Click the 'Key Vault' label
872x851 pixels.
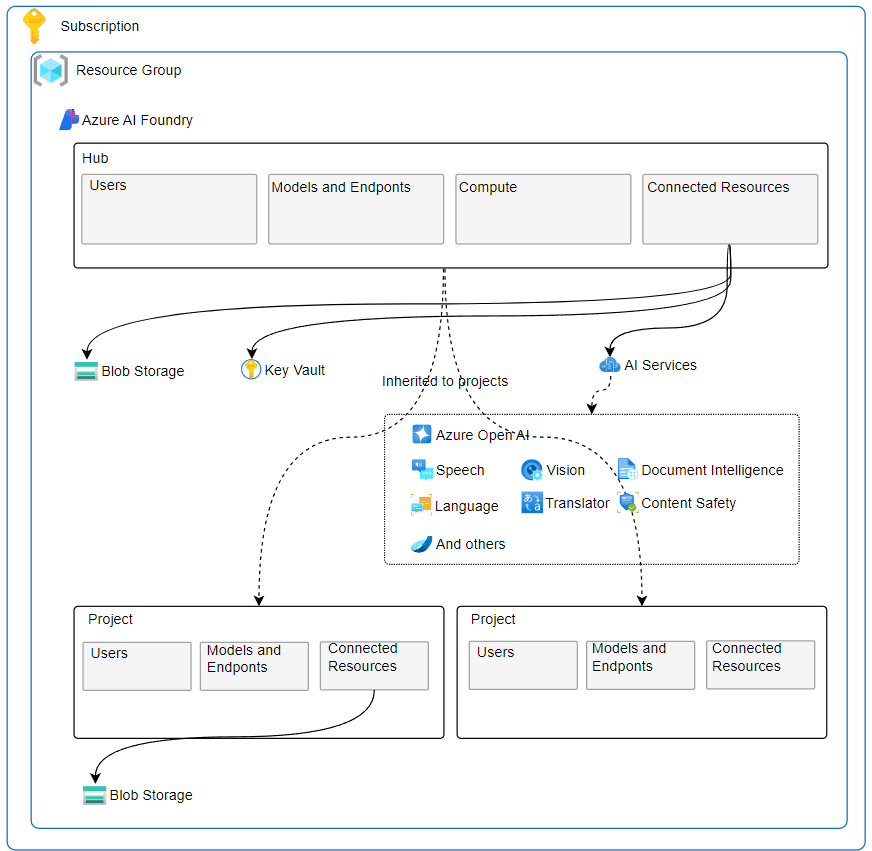[x=295, y=370]
